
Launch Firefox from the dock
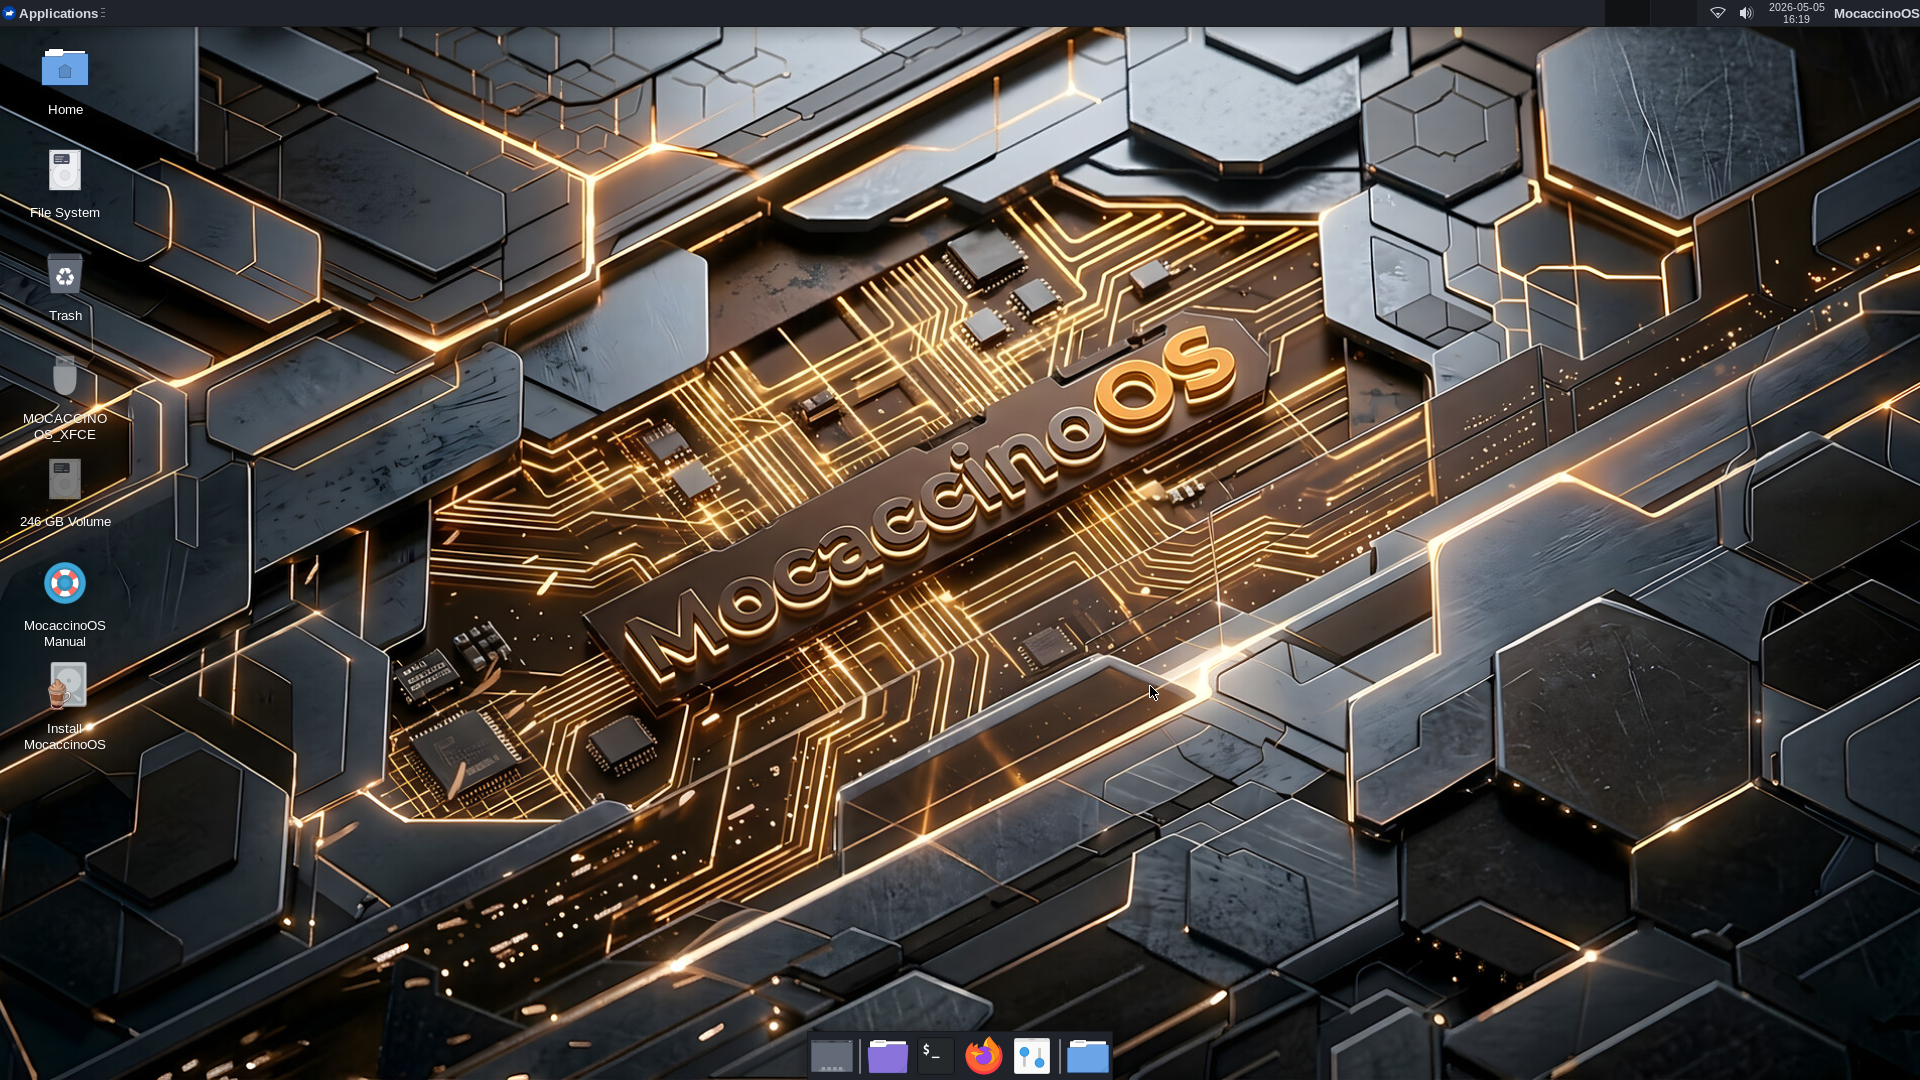984,1056
